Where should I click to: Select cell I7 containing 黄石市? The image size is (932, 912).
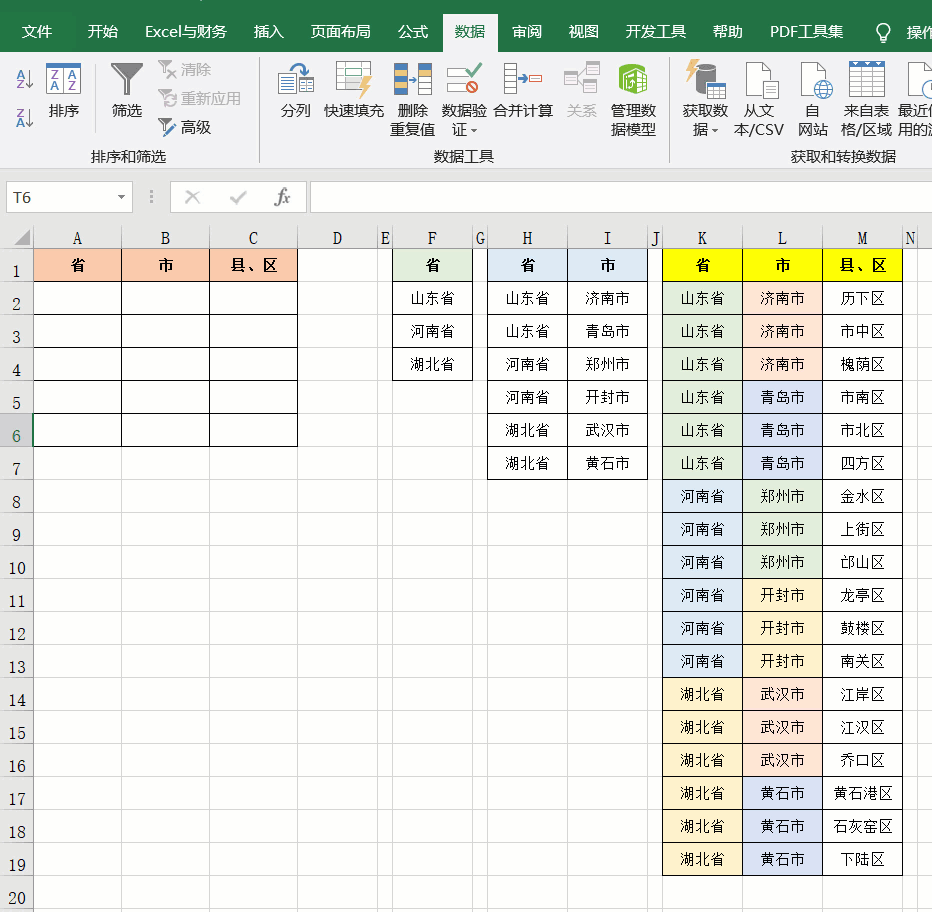(607, 463)
